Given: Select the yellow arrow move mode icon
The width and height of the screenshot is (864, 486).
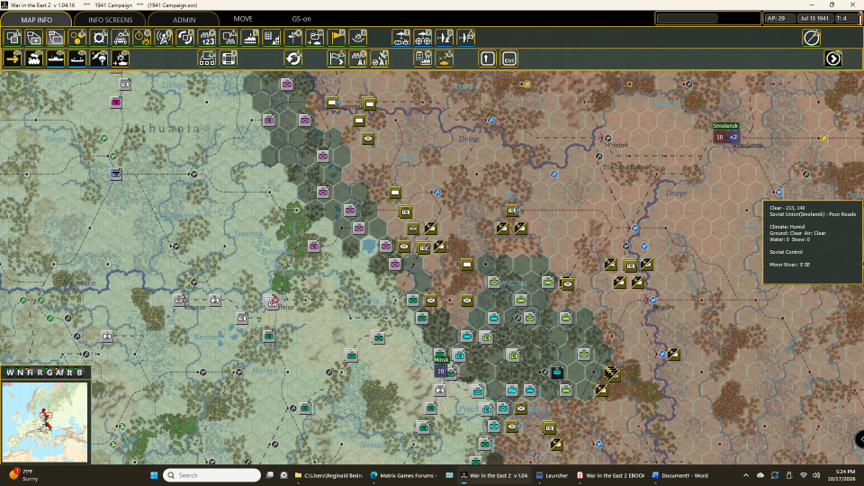Looking at the screenshot, I should tap(13, 58).
